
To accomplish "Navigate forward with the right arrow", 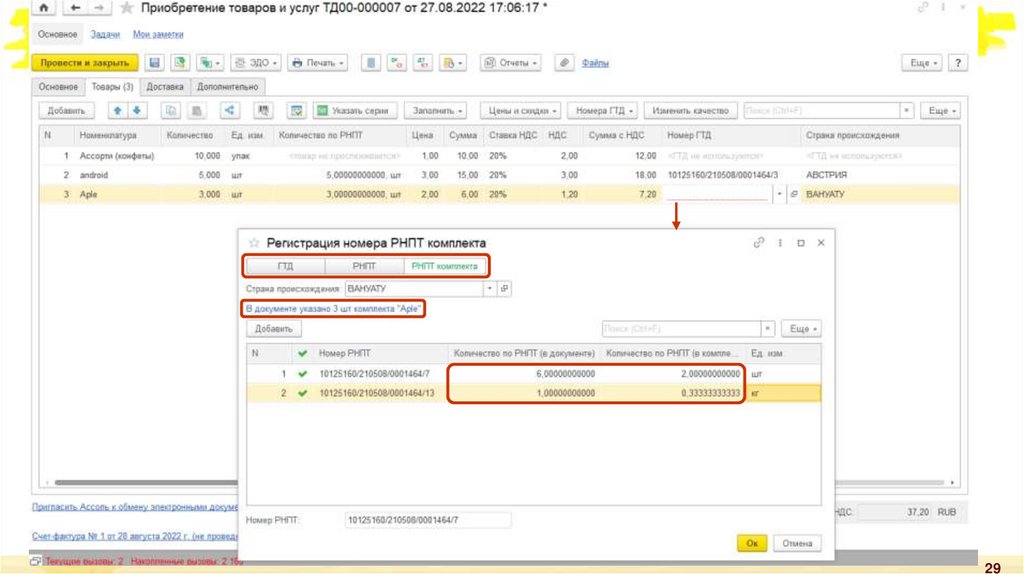I will pos(99,8).
